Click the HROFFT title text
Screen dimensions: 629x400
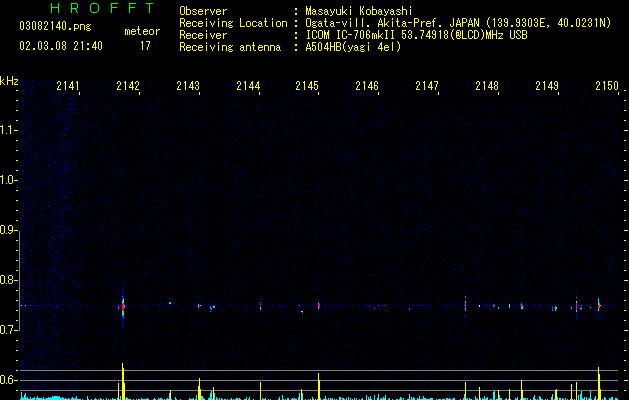click(102, 8)
